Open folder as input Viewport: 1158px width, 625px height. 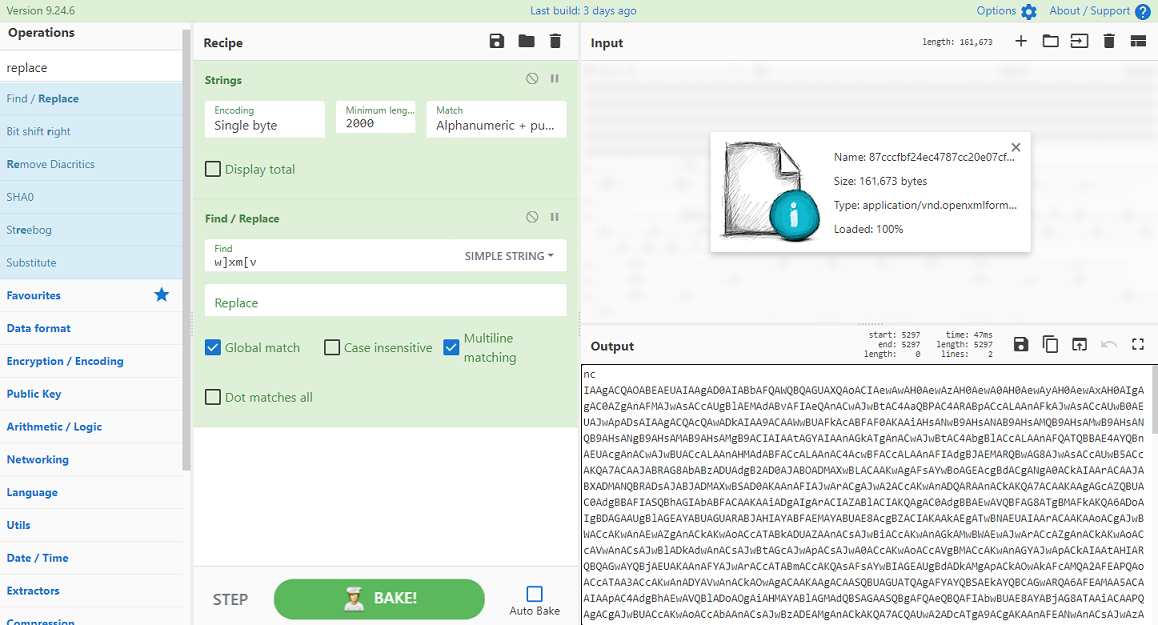point(1050,41)
